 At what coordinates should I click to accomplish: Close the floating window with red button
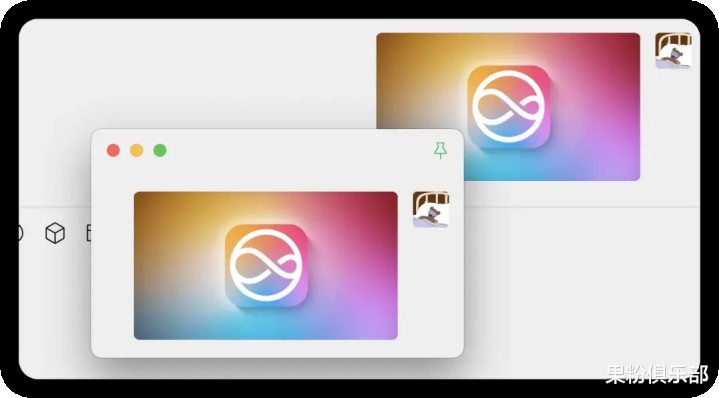[x=113, y=150]
